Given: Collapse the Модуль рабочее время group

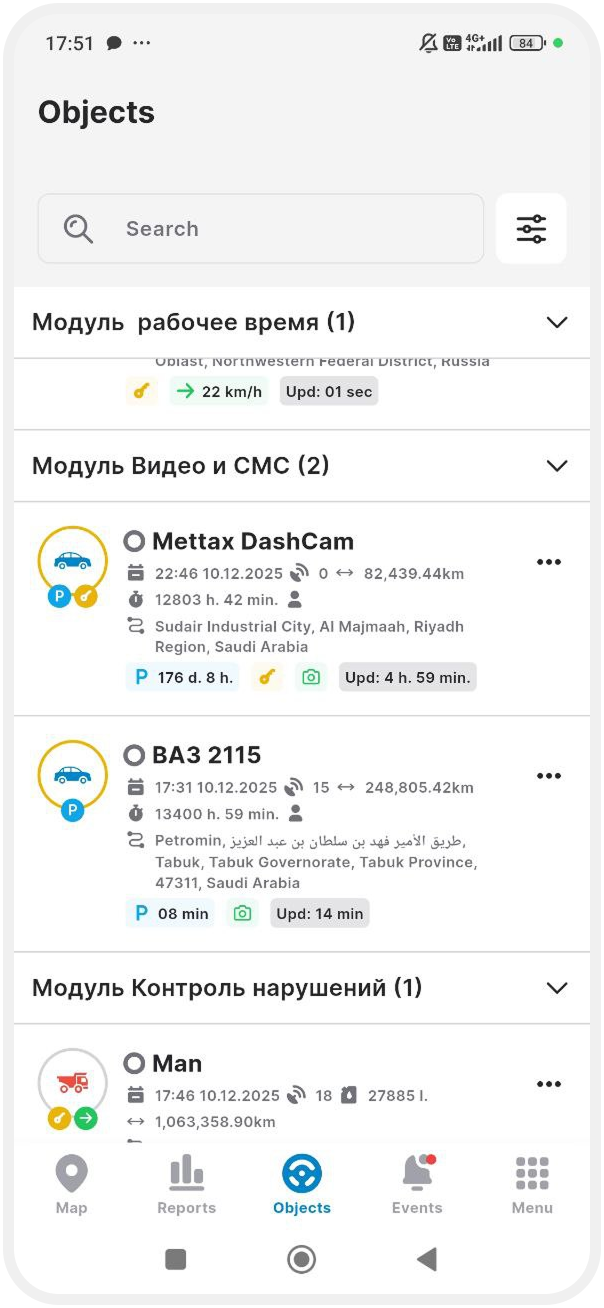Looking at the screenshot, I should [x=557, y=322].
